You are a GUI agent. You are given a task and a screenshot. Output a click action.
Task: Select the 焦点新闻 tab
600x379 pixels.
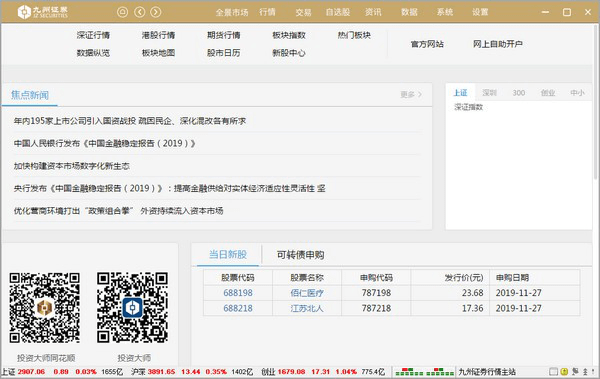(30, 95)
